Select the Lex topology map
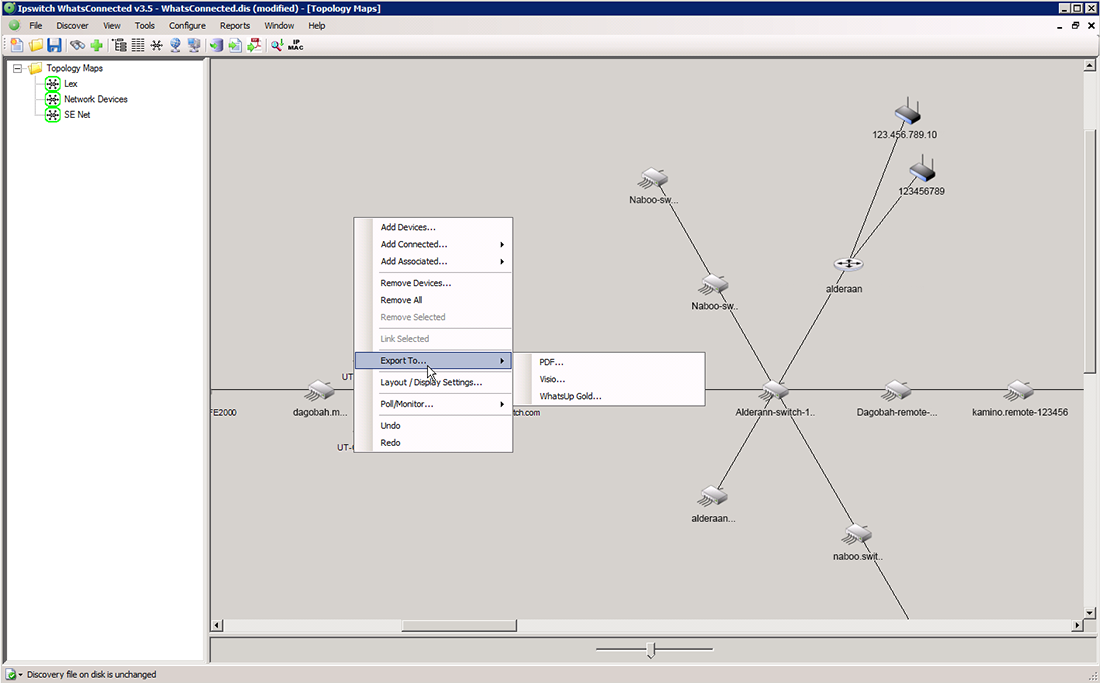The width and height of the screenshot is (1100, 683). tap(70, 84)
